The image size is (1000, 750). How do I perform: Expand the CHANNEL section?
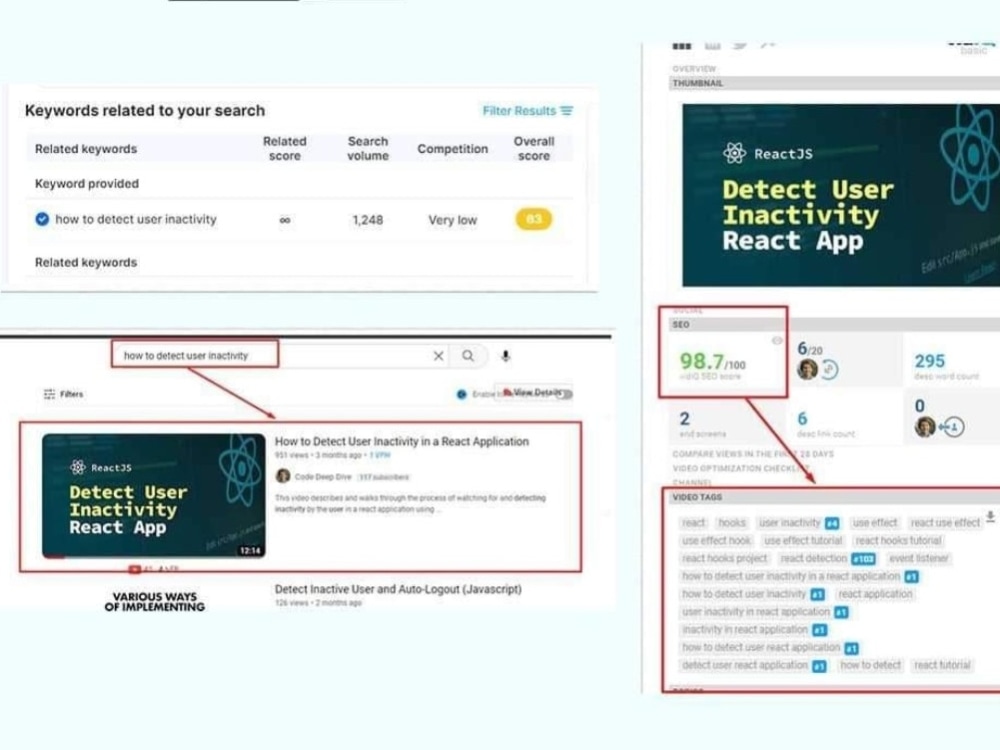point(691,483)
